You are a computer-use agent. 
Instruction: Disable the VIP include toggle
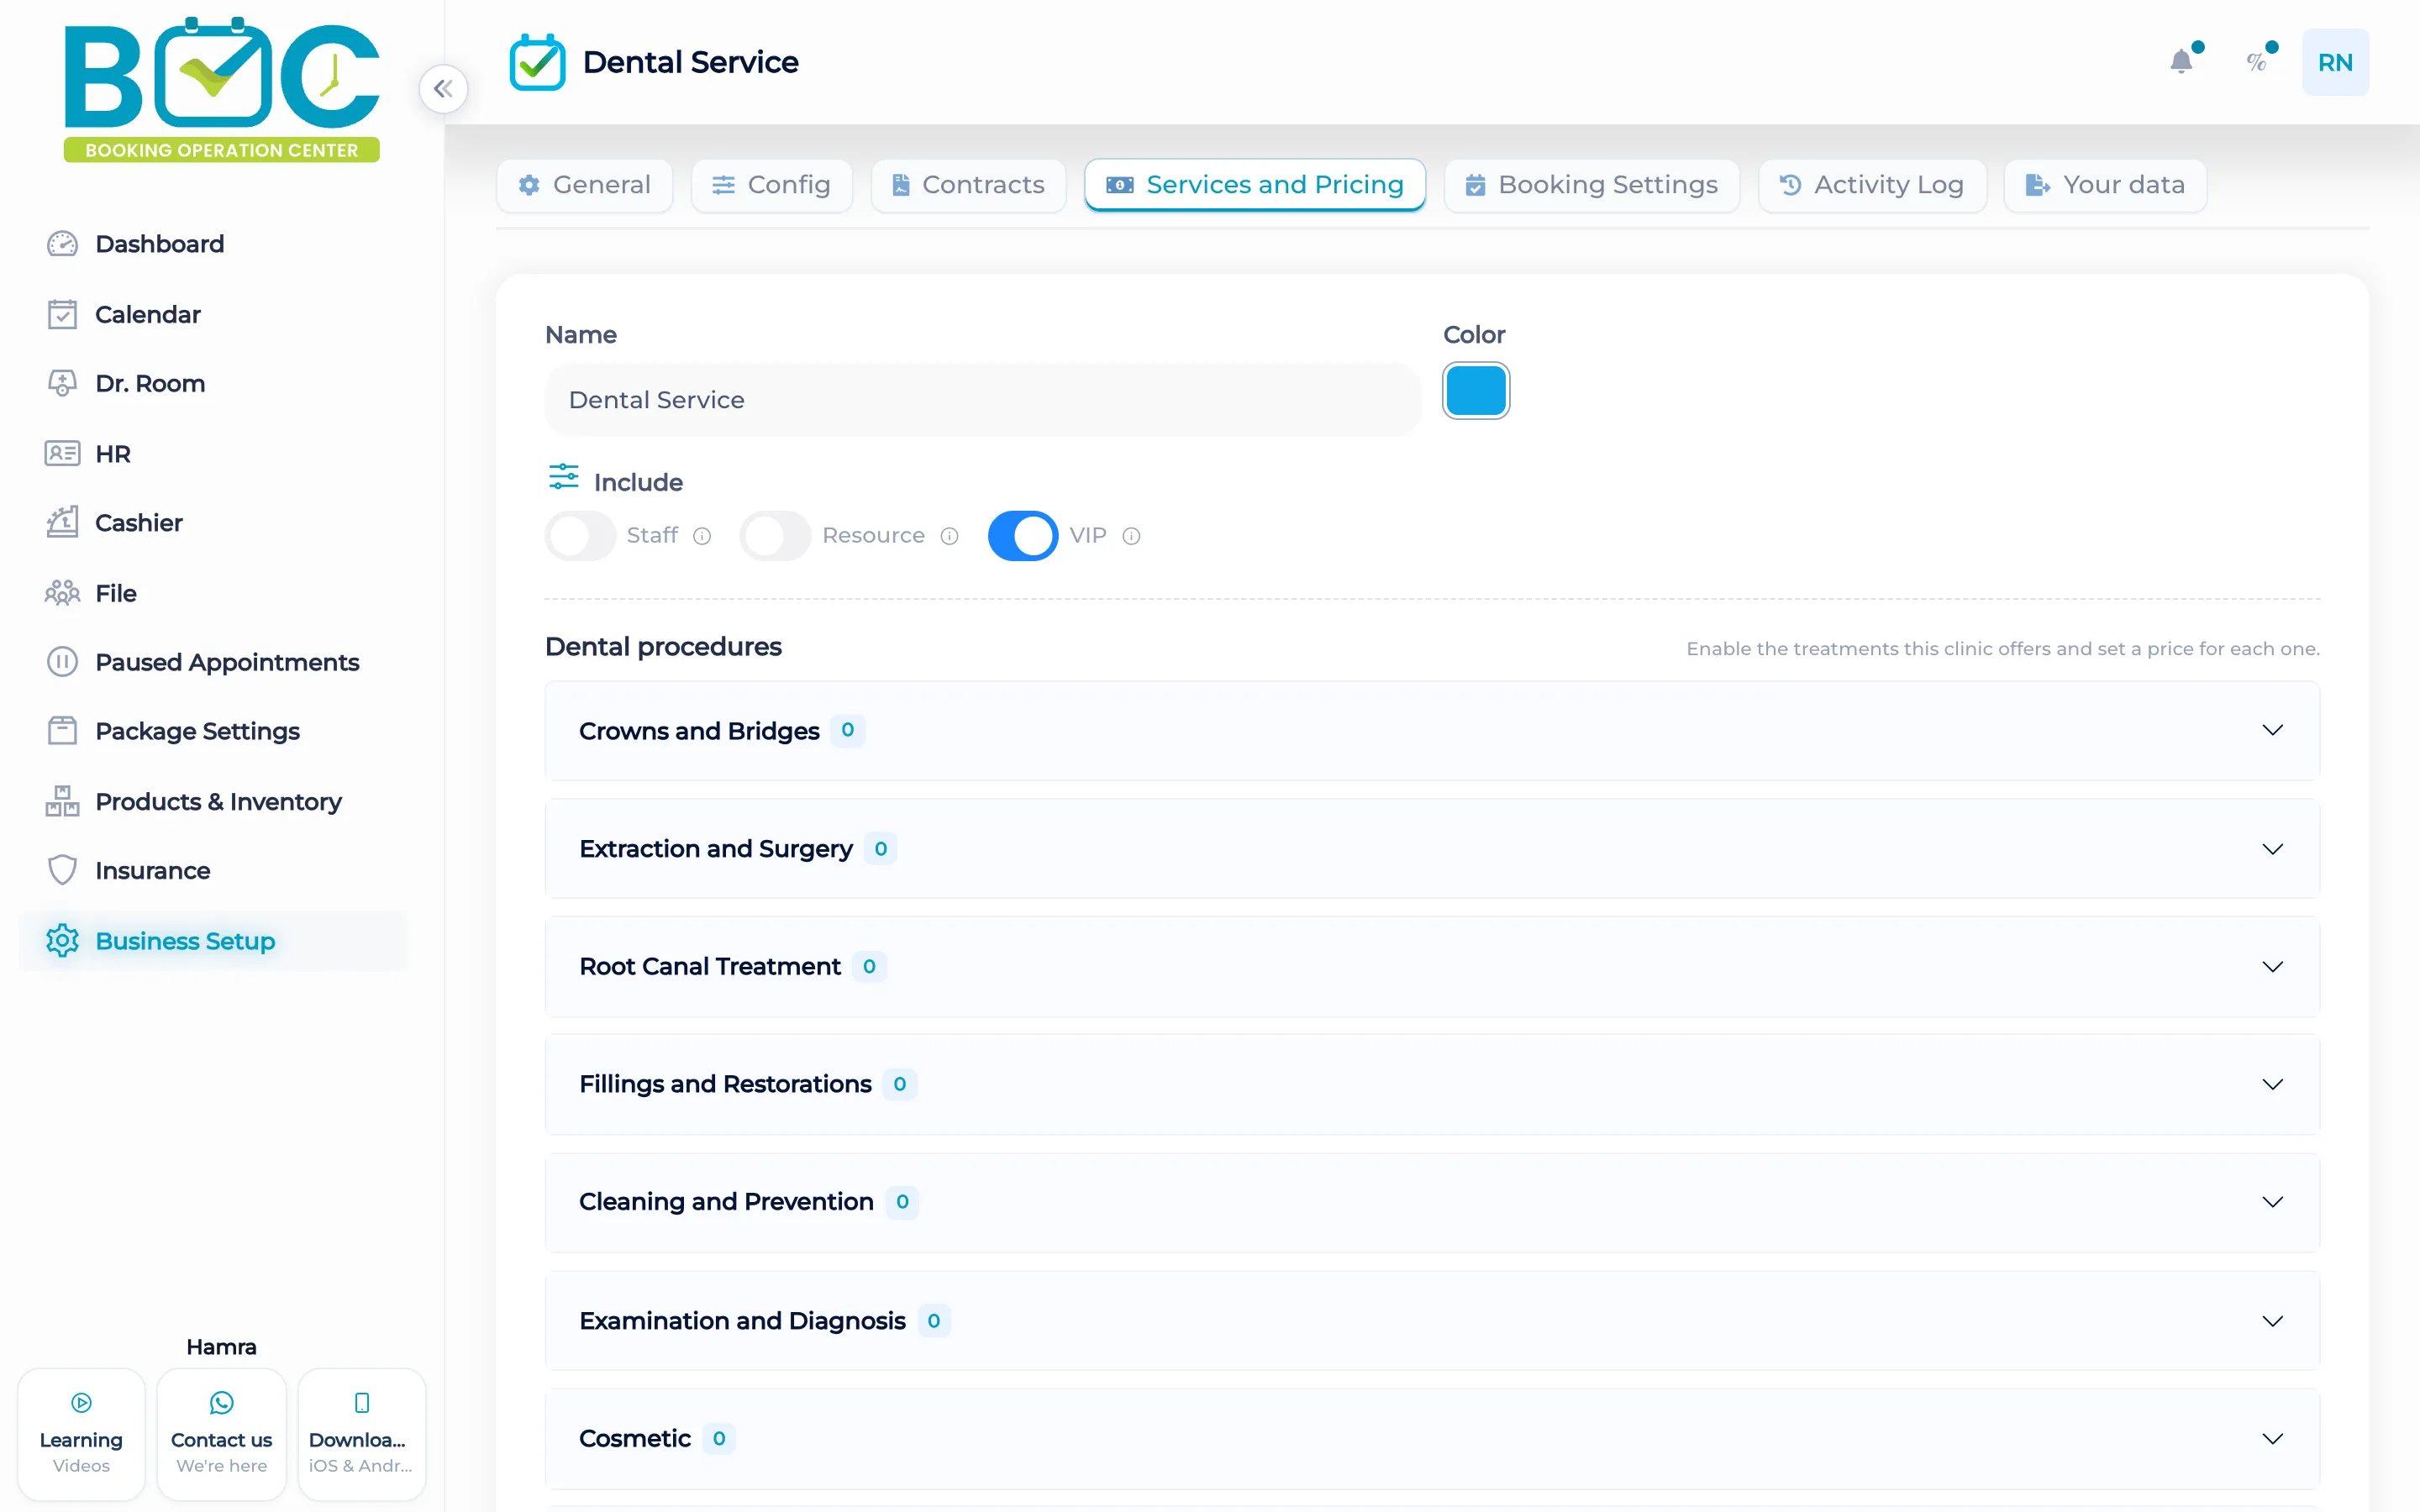point(1023,536)
